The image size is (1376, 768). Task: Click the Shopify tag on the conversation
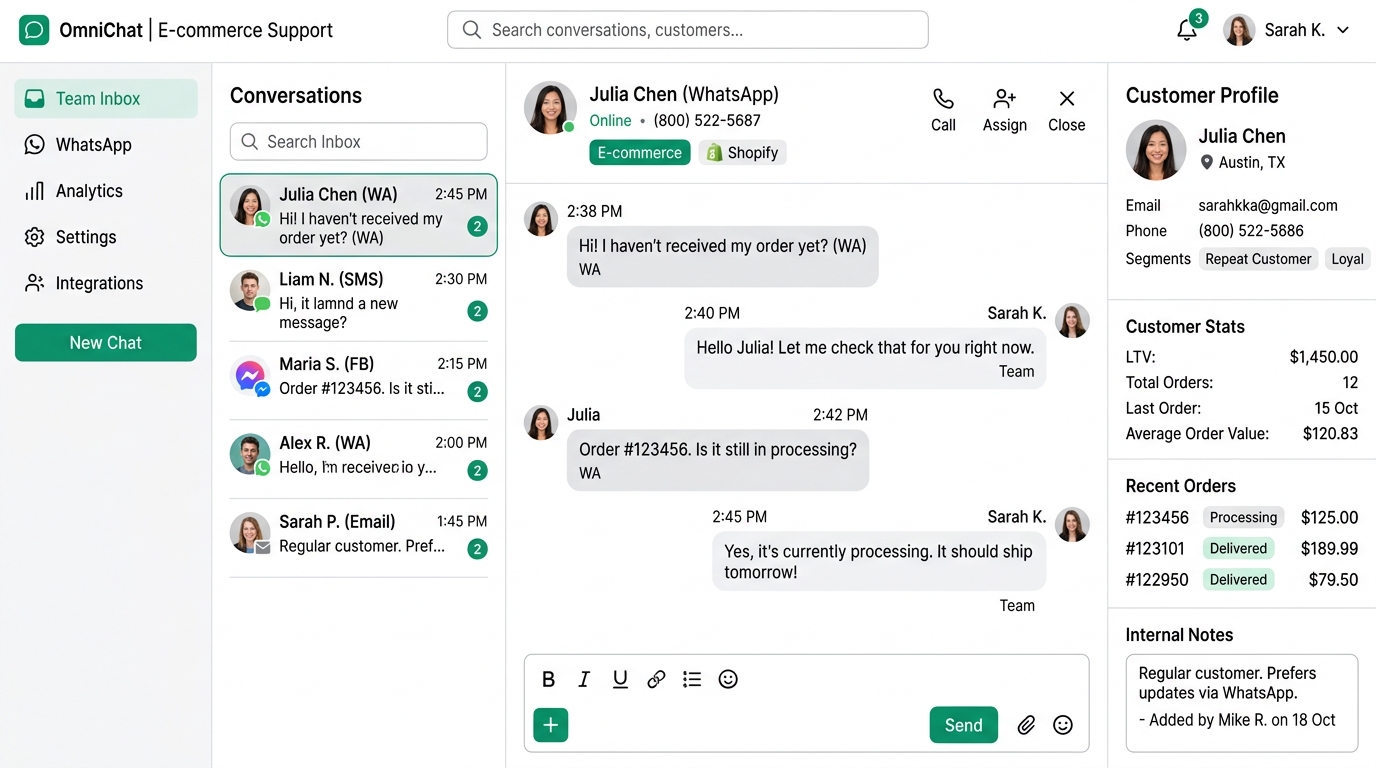click(742, 153)
